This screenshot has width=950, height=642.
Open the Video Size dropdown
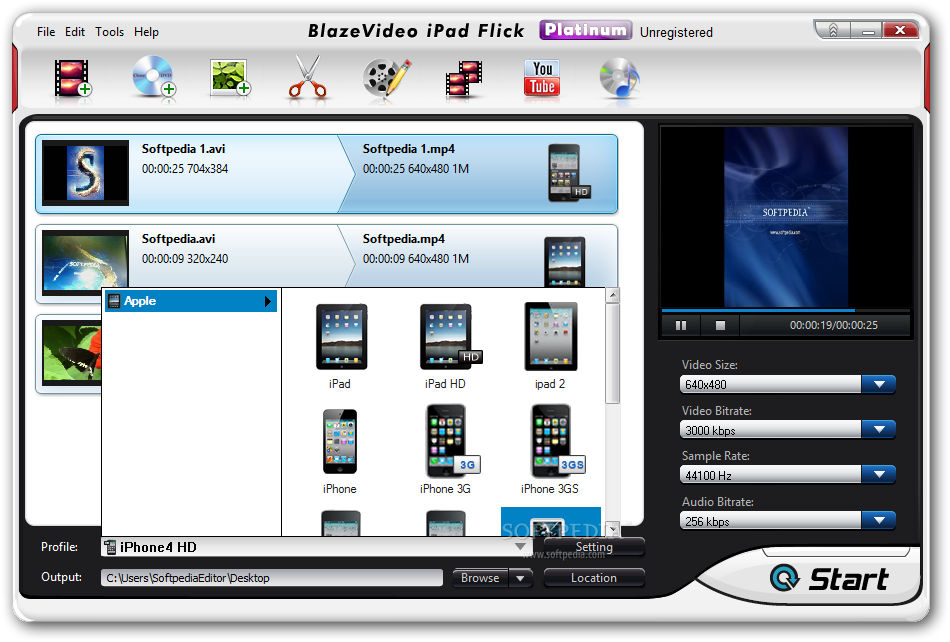tap(879, 384)
